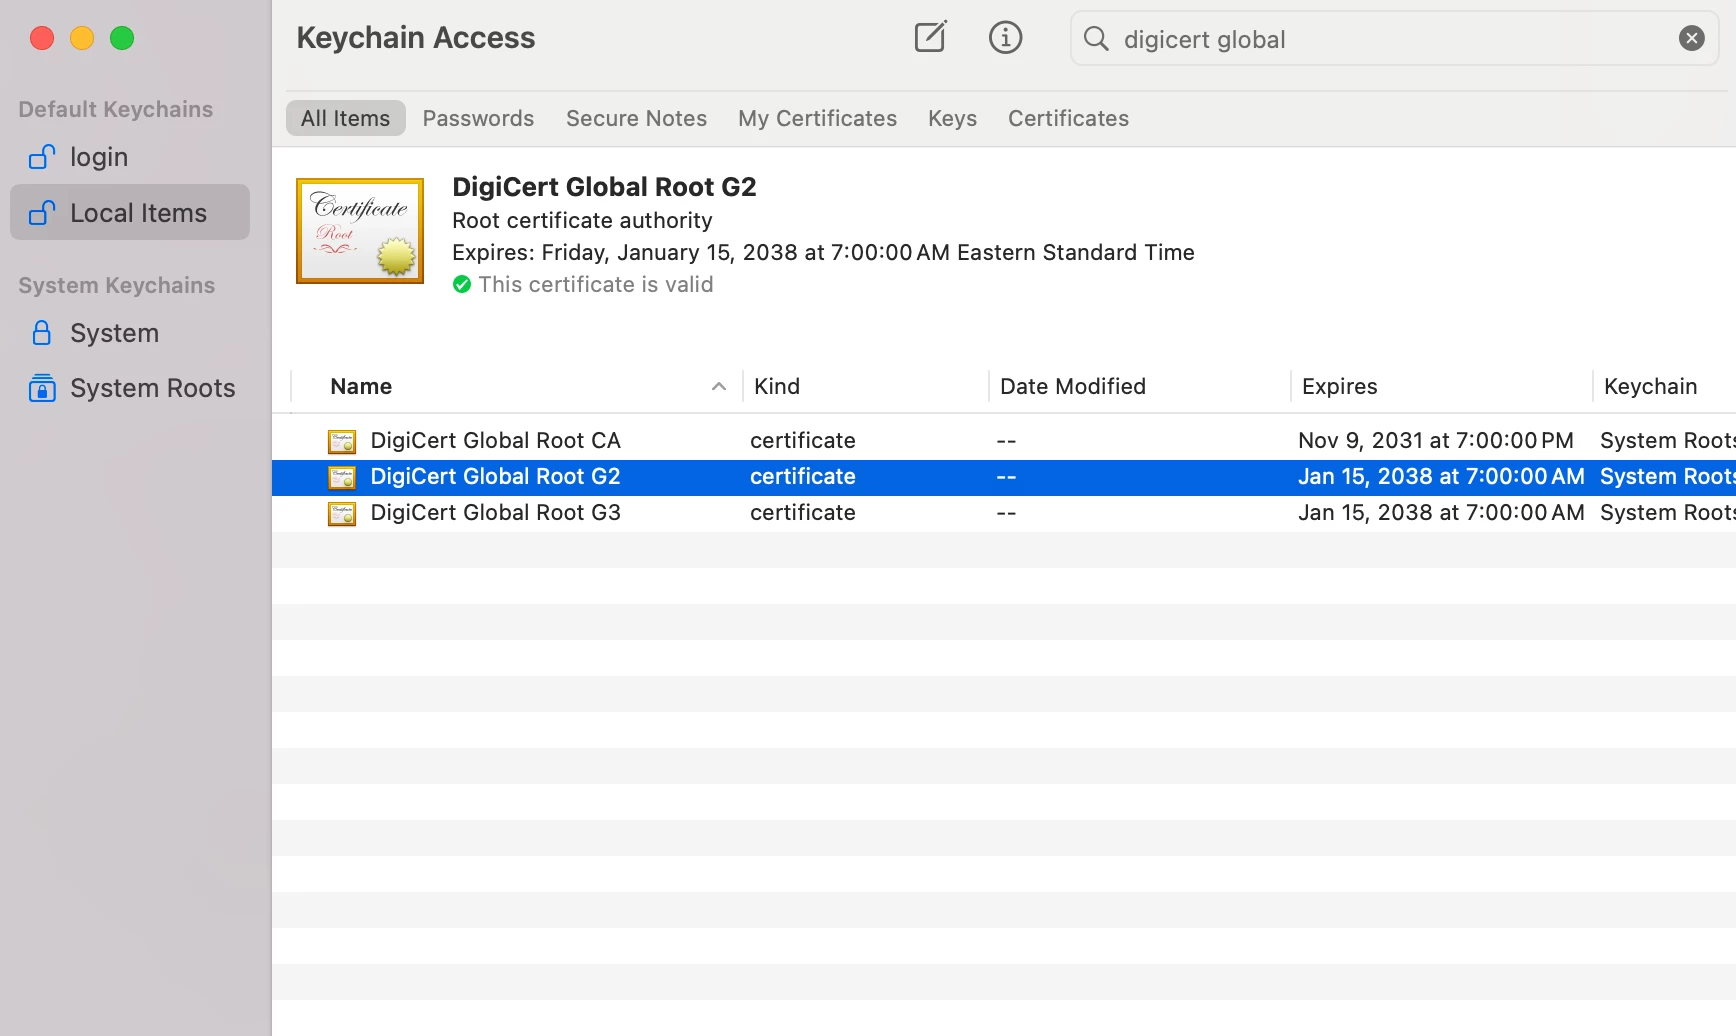Viewport: 1736px width, 1036px height.
Task: Toggle the Name sort direction chevron
Action: coord(718,386)
